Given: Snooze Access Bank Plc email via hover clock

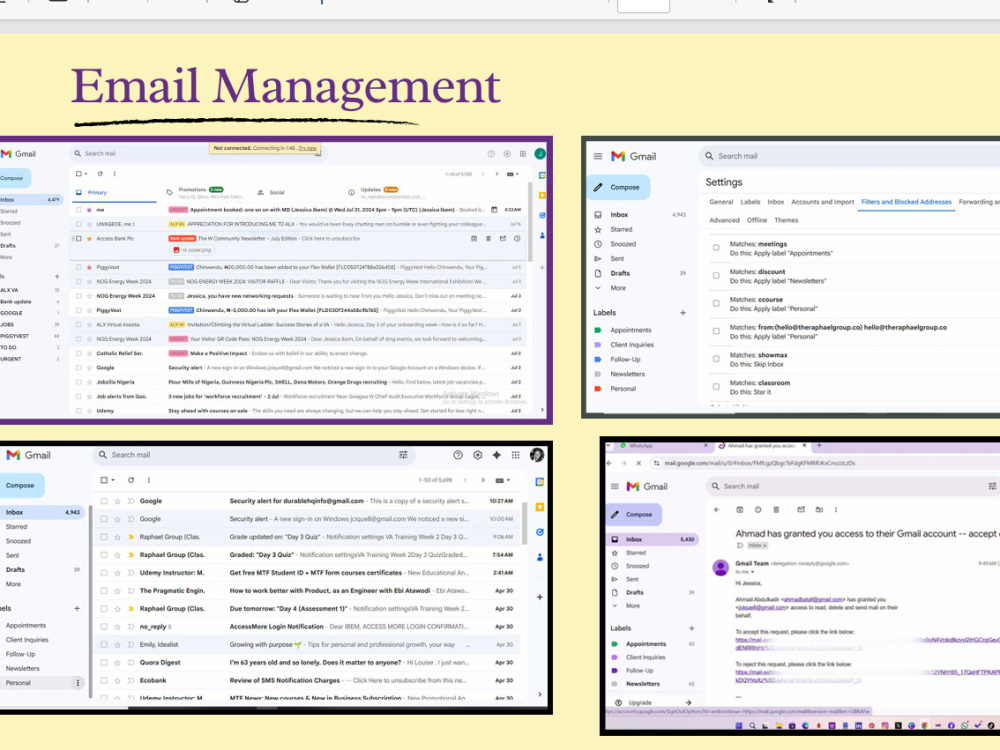Looking at the screenshot, I should coord(517,239).
